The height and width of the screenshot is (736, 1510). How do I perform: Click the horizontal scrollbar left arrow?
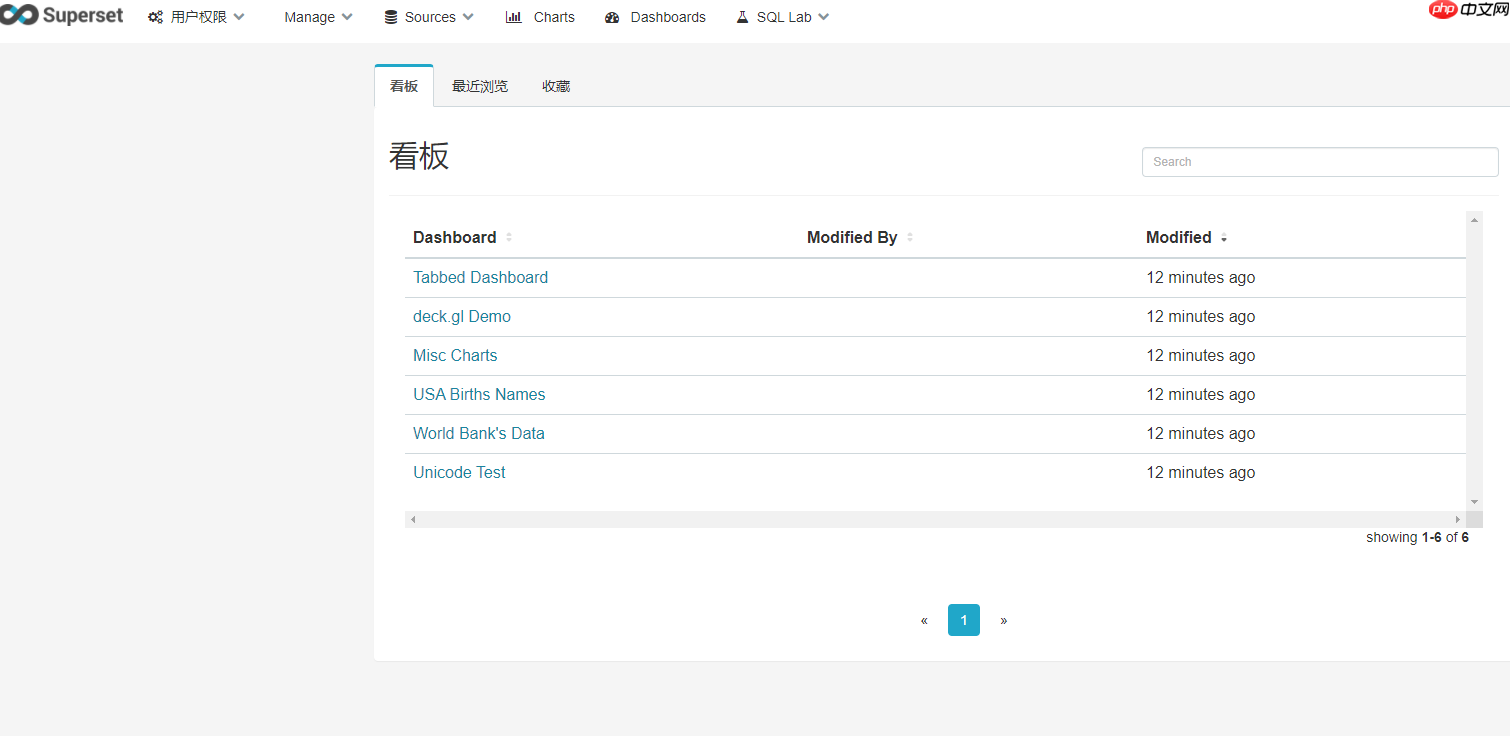(413, 520)
